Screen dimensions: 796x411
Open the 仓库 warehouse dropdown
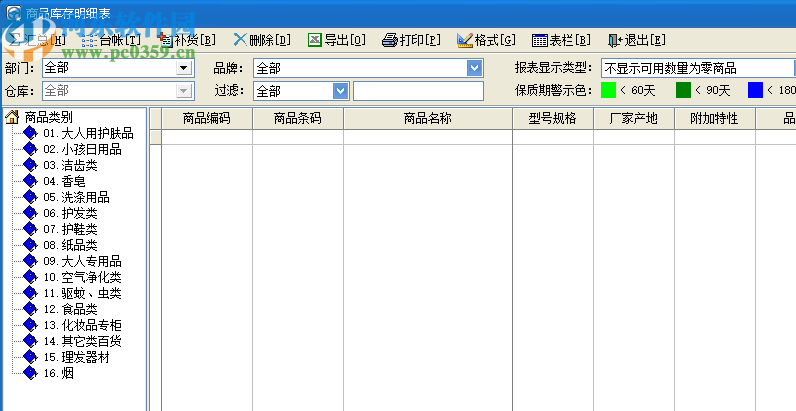[183, 91]
